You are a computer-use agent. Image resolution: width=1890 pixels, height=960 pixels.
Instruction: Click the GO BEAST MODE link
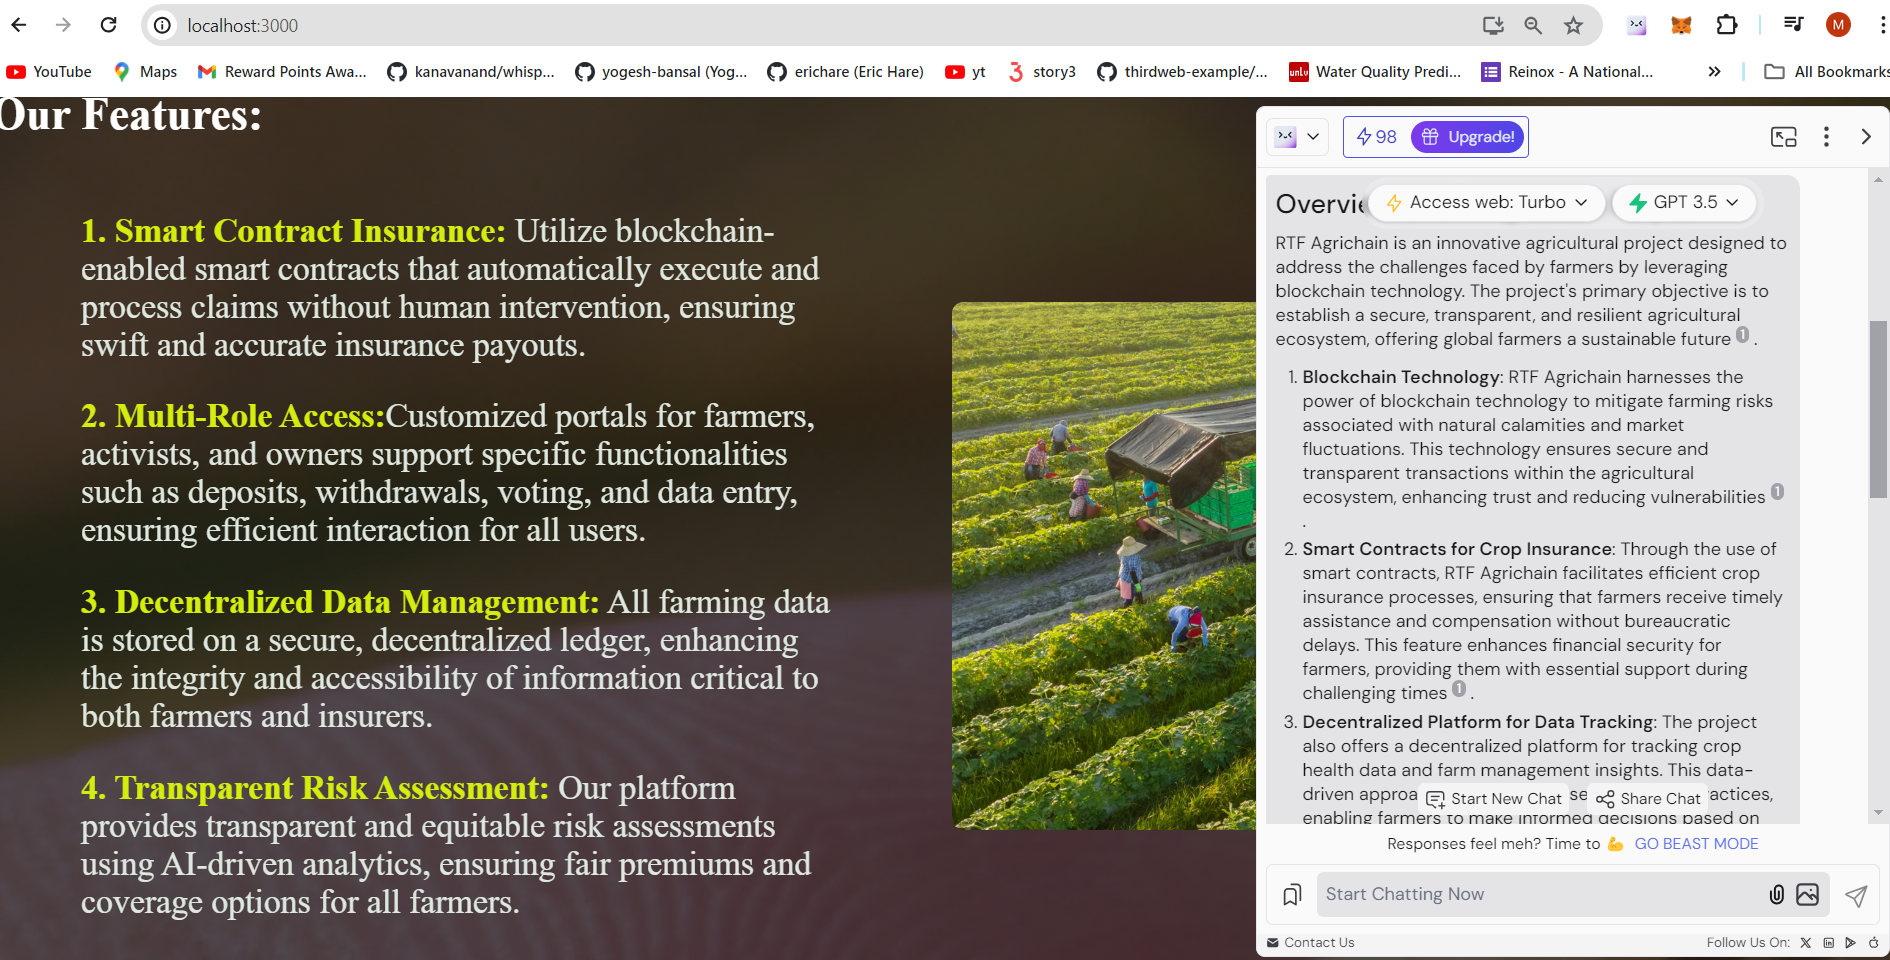coord(1695,843)
